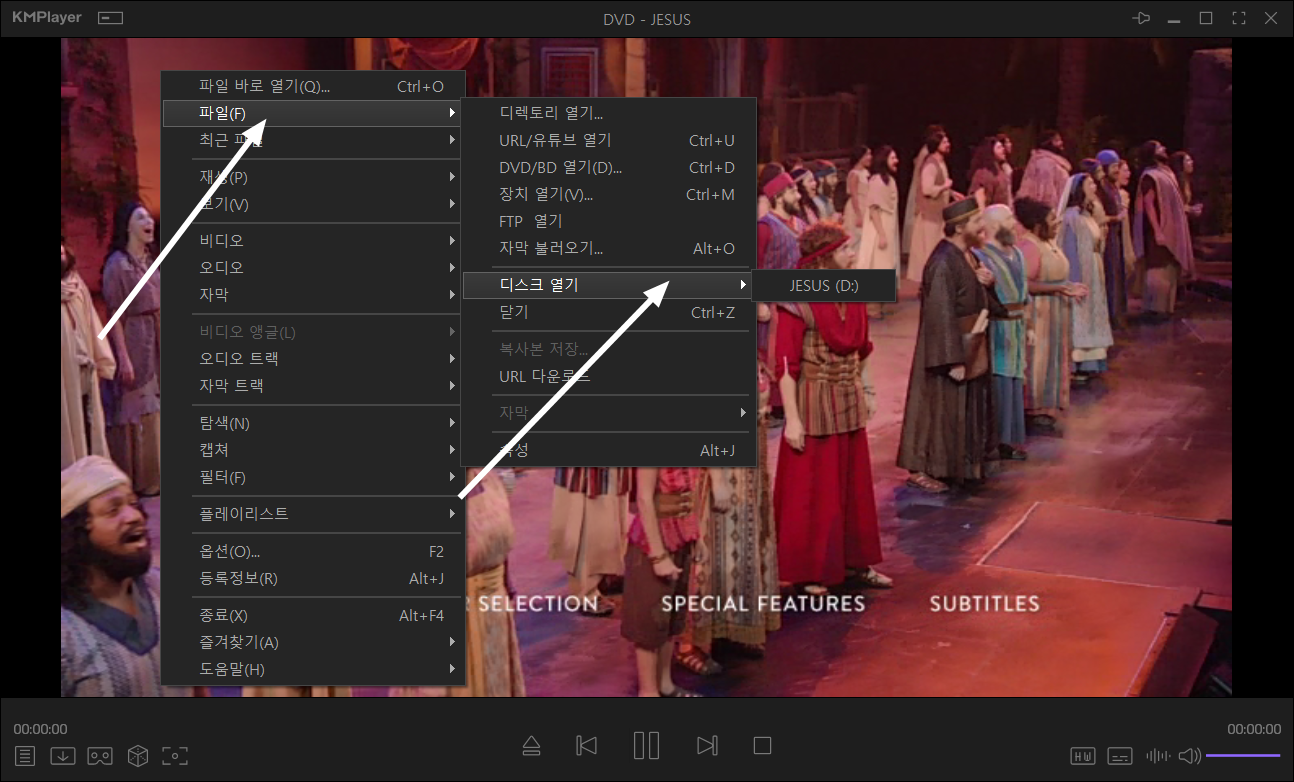Expand the 플레이리스트 submenu arrow
The height and width of the screenshot is (782, 1294).
click(x=452, y=514)
